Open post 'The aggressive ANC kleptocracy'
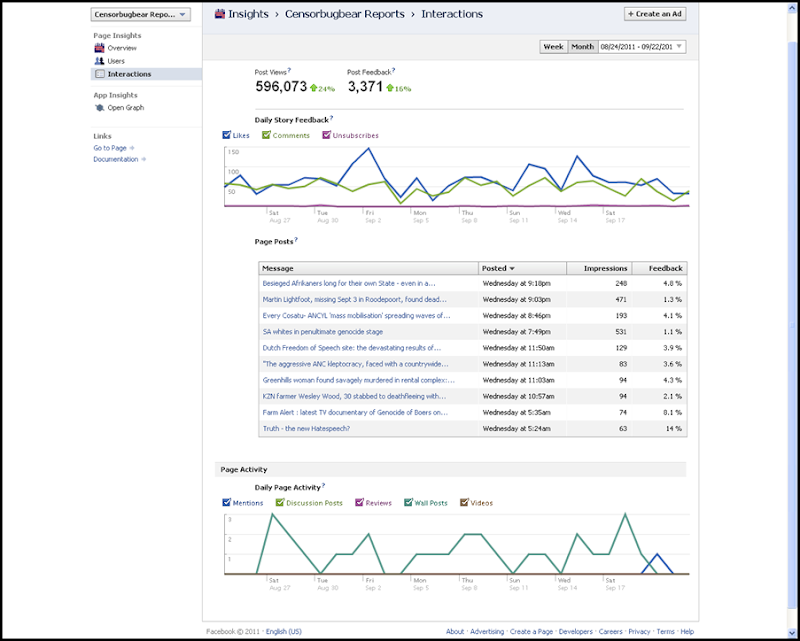 [x=356, y=364]
